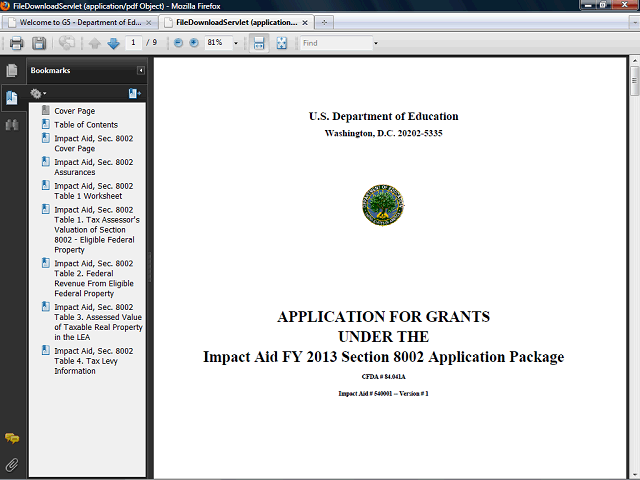Click the zoom out minus button
640x480 pixels.
pyautogui.click(x=178, y=43)
